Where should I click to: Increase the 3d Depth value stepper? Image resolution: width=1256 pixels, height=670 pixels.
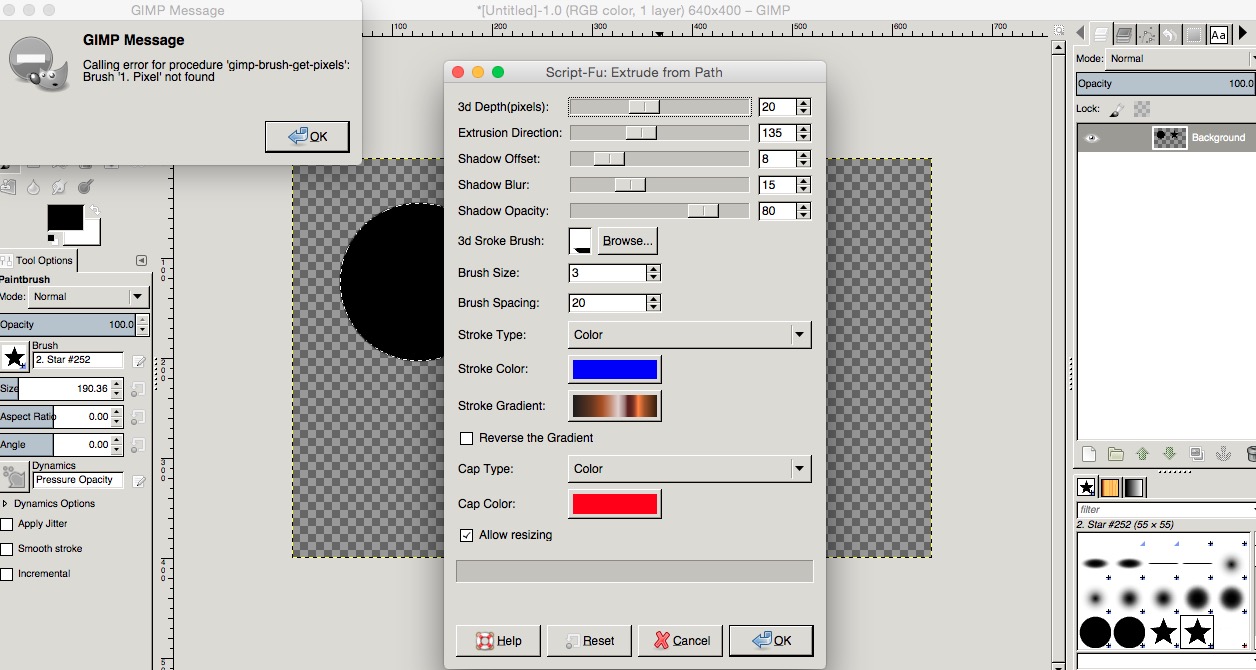click(804, 102)
